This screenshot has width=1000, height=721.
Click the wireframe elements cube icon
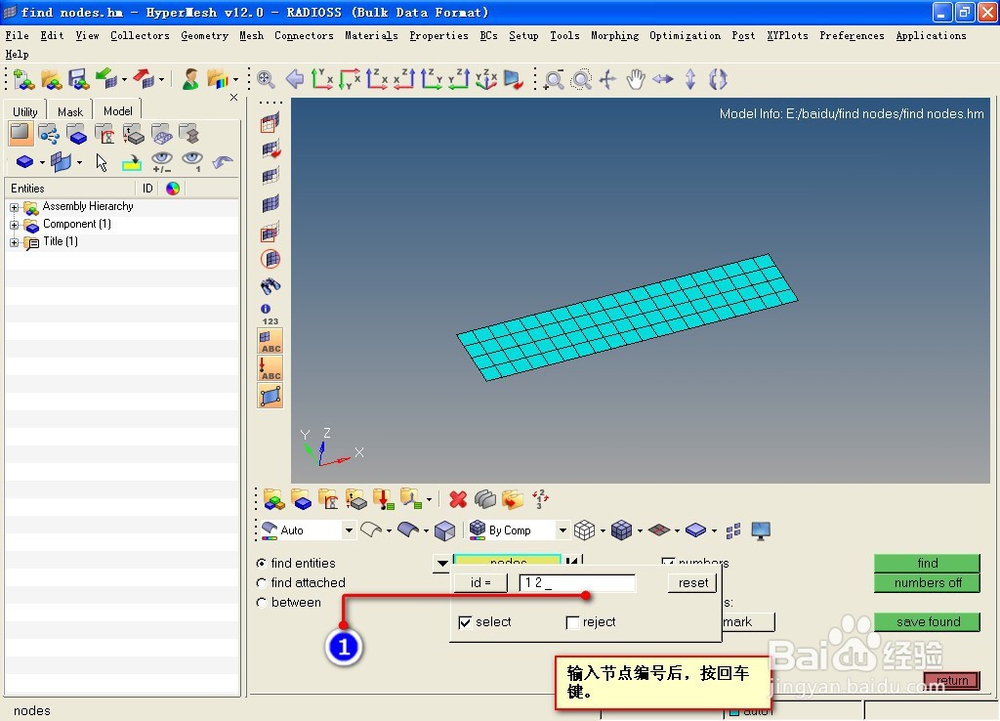pyautogui.click(x=584, y=530)
